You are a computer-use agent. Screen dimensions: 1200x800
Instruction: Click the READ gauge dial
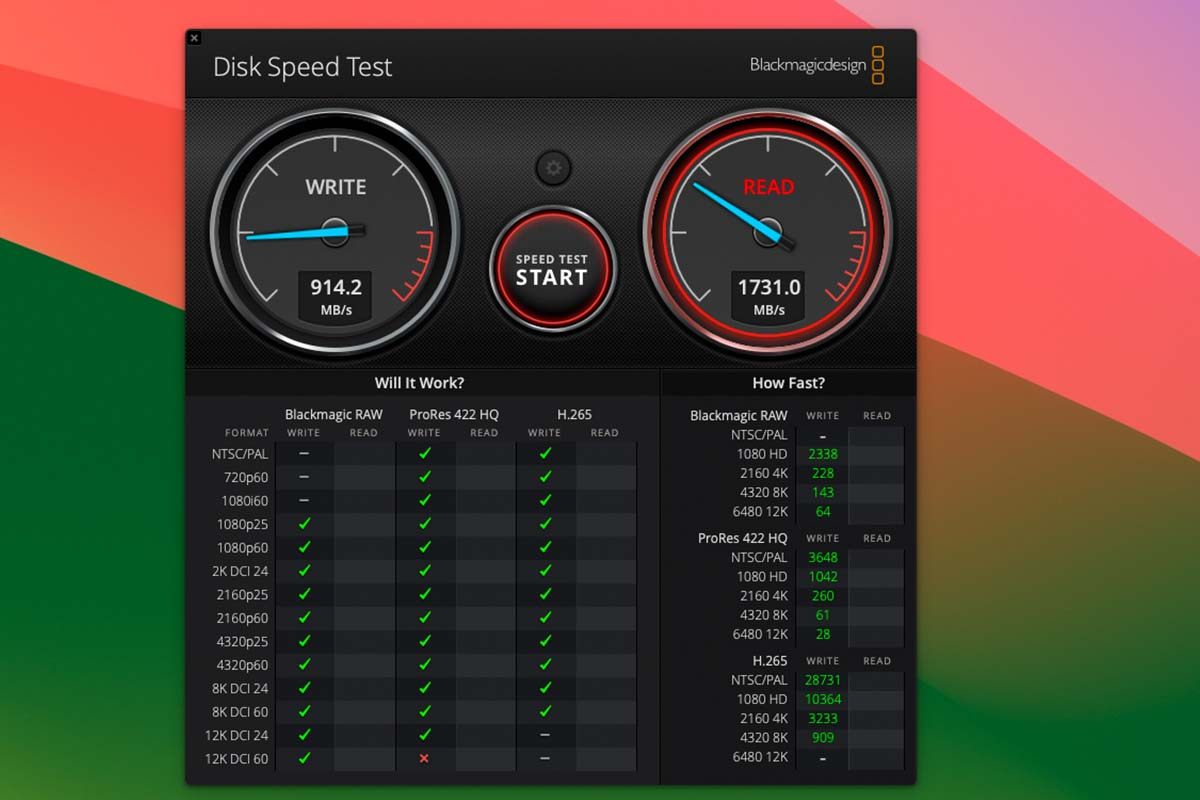[x=768, y=231]
